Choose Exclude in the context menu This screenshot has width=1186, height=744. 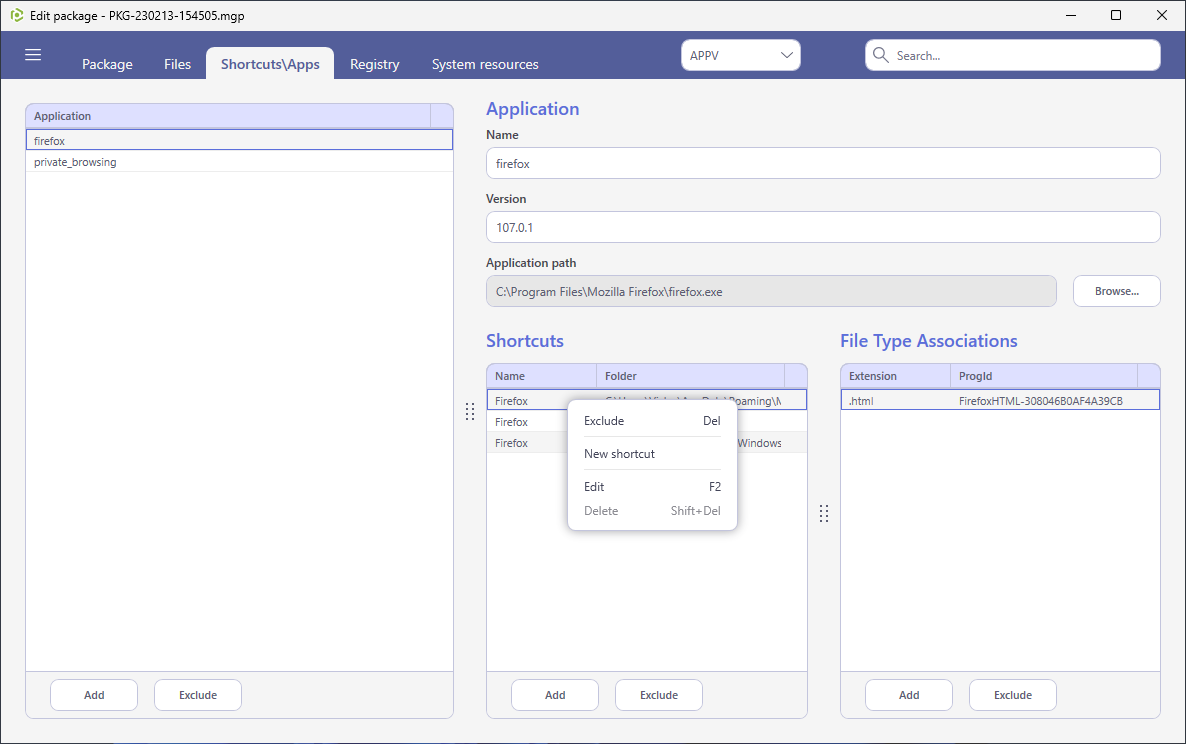(652, 421)
